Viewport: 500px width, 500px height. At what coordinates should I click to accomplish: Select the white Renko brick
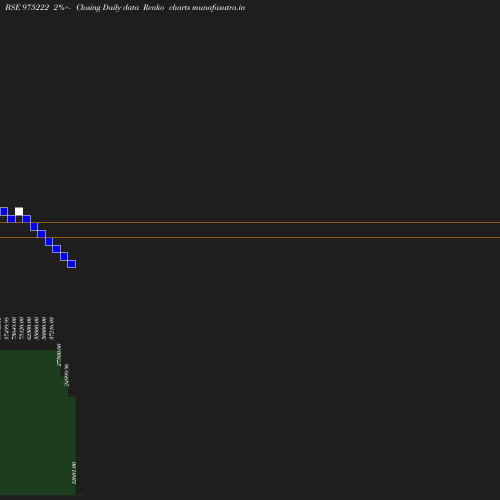(19, 211)
